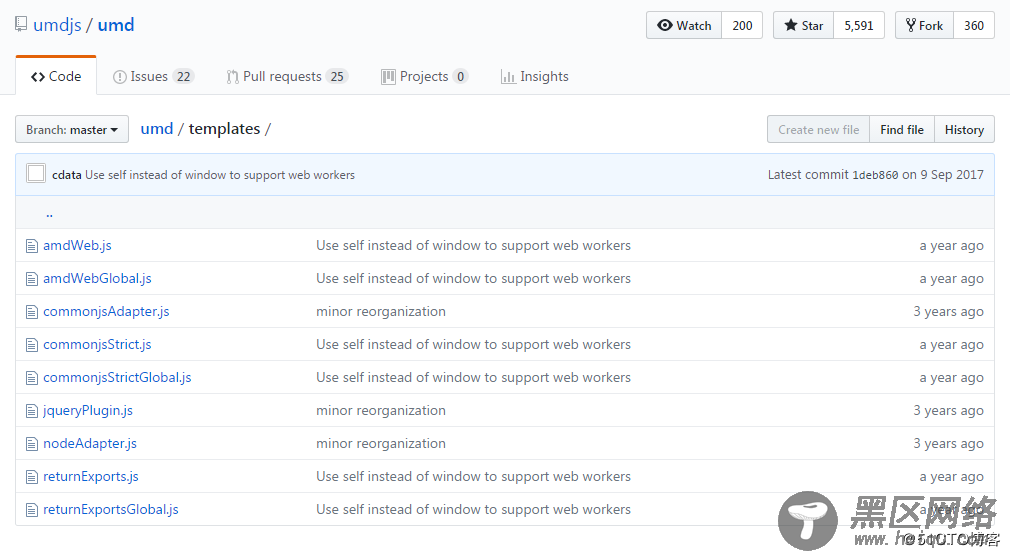The image size is (1010, 556).
Task: Open 'minor reorganization' commit for jqueryPlugin.js
Action: click(381, 410)
